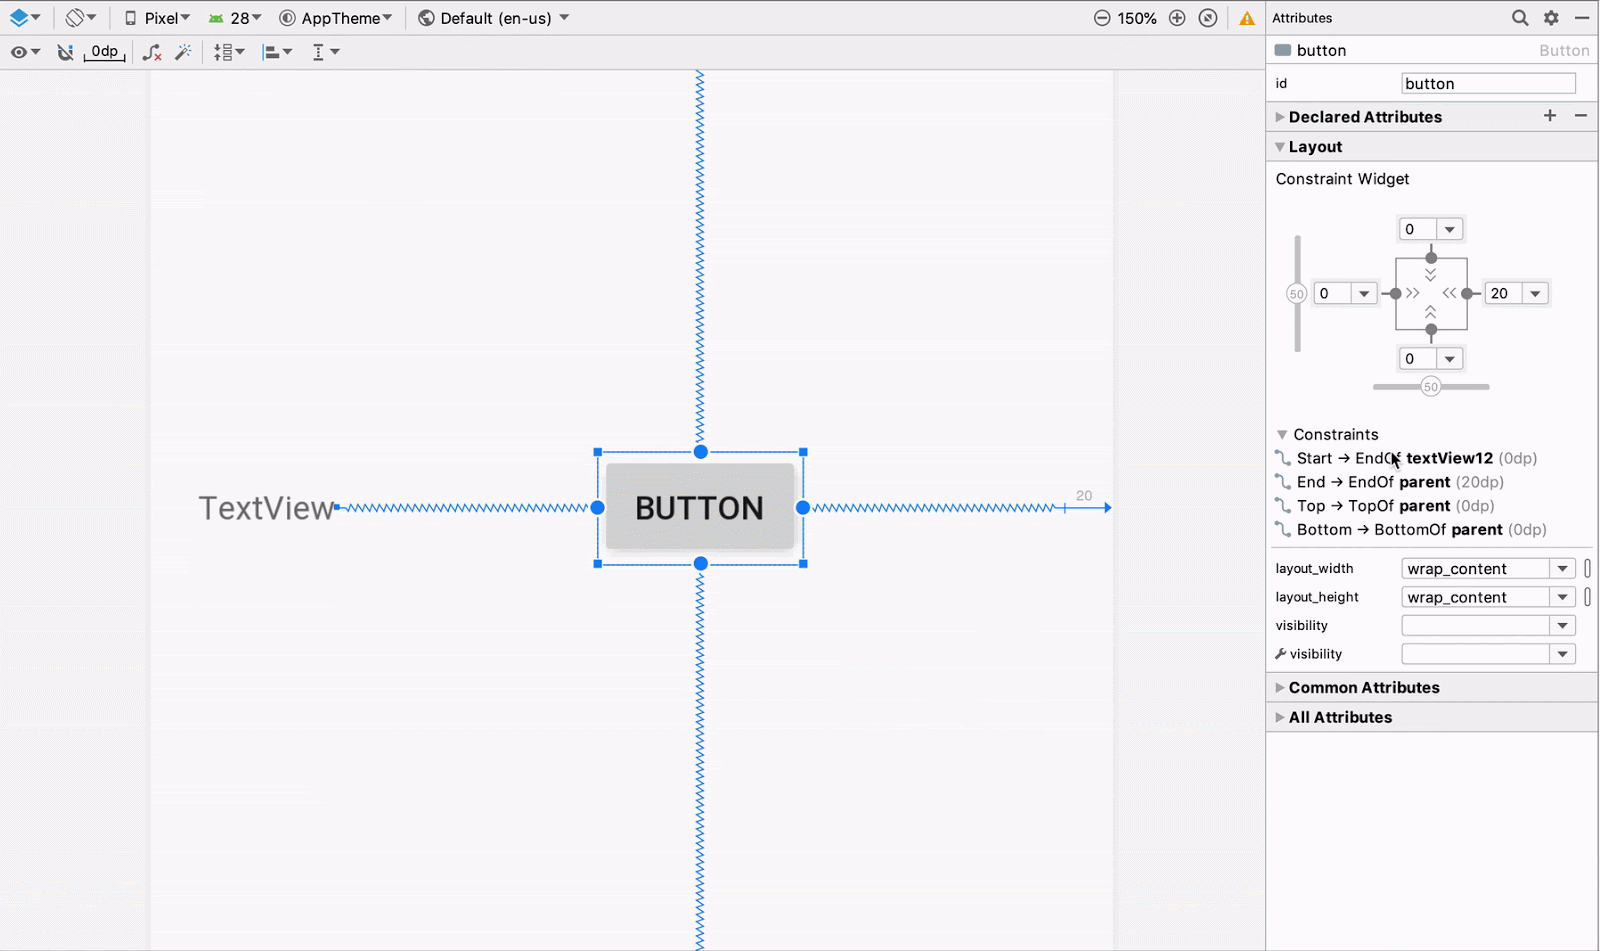Click the zoom in plus icon

tap(1177, 18)
